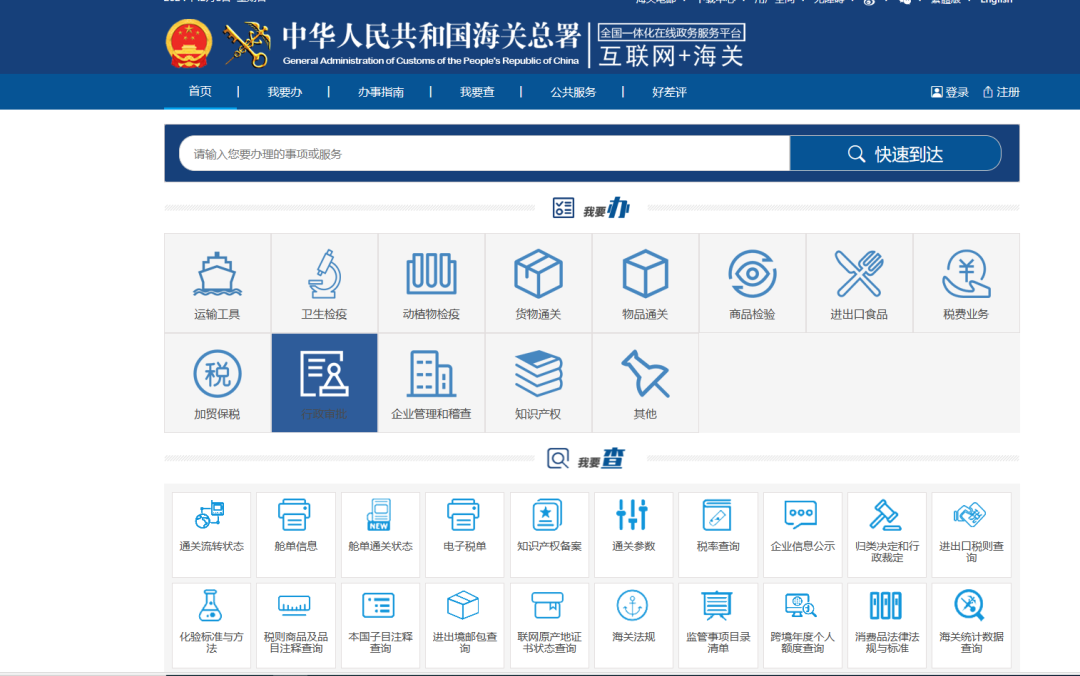
Task: Switch to the 公共服务 tab
Action: [x=573, y=91]
